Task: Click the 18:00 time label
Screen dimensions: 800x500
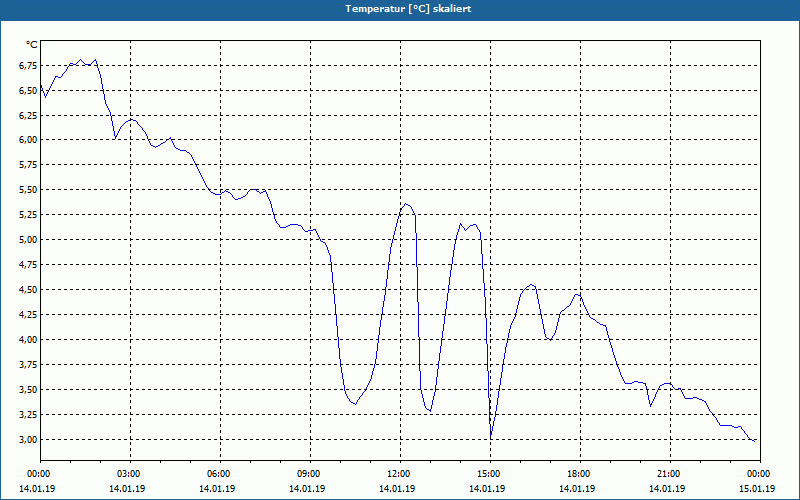Action: tap(580, 474)
